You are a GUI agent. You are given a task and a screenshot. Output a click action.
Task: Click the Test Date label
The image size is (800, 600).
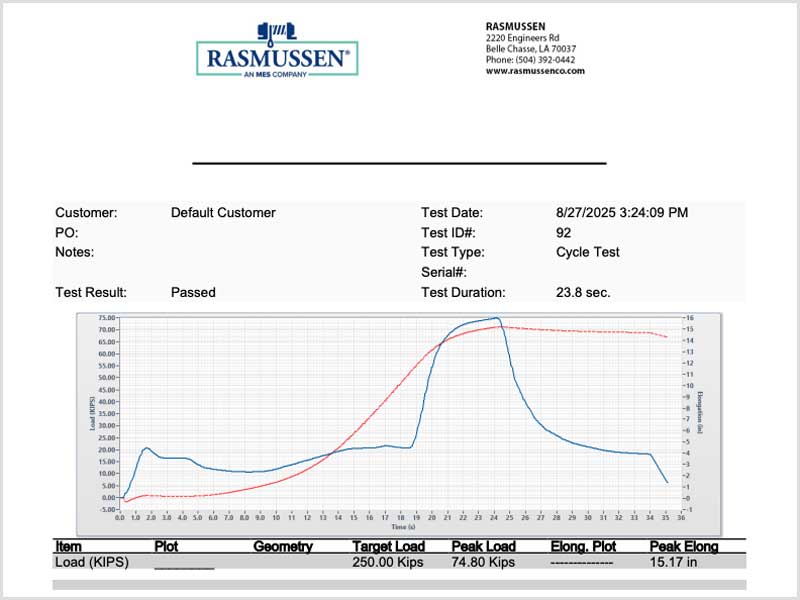pyautogui.click(x=452, y=213)
